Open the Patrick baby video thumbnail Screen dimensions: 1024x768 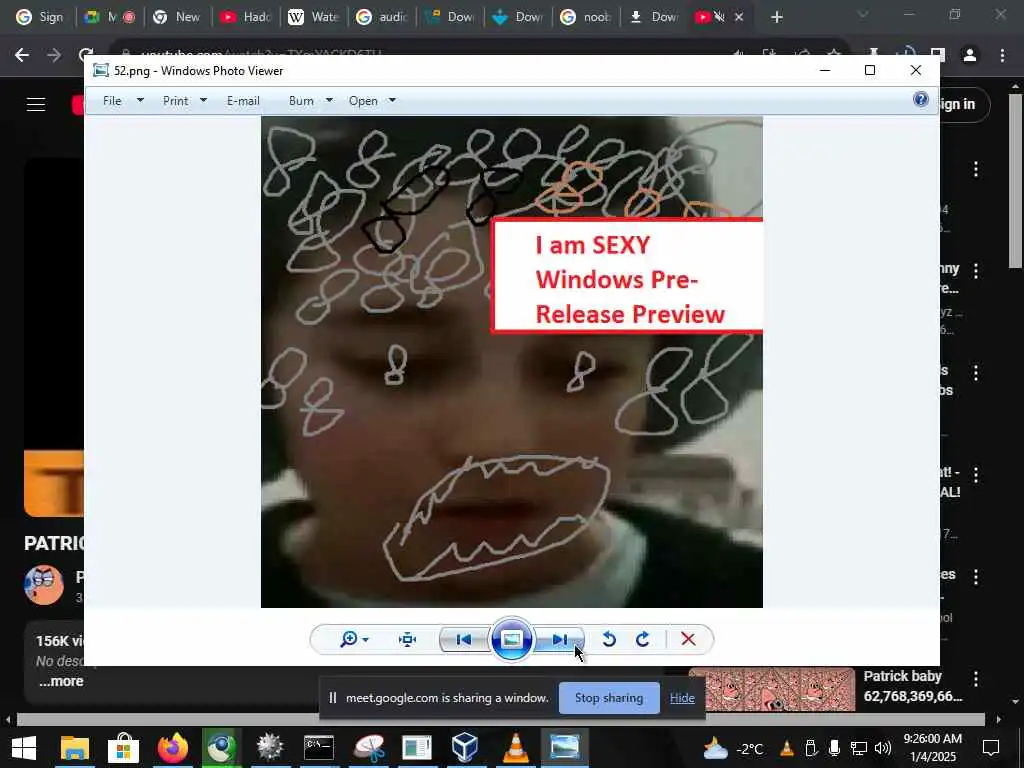click(x=772, y=689)
